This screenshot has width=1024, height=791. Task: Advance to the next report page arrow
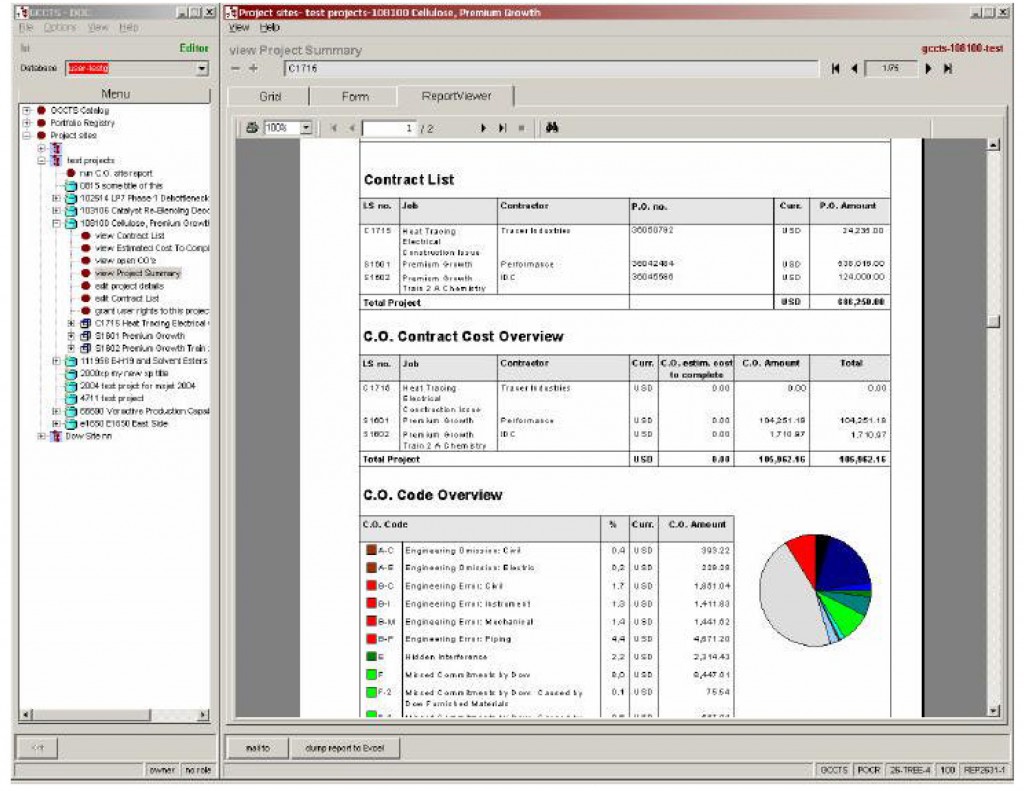point(482,126)
